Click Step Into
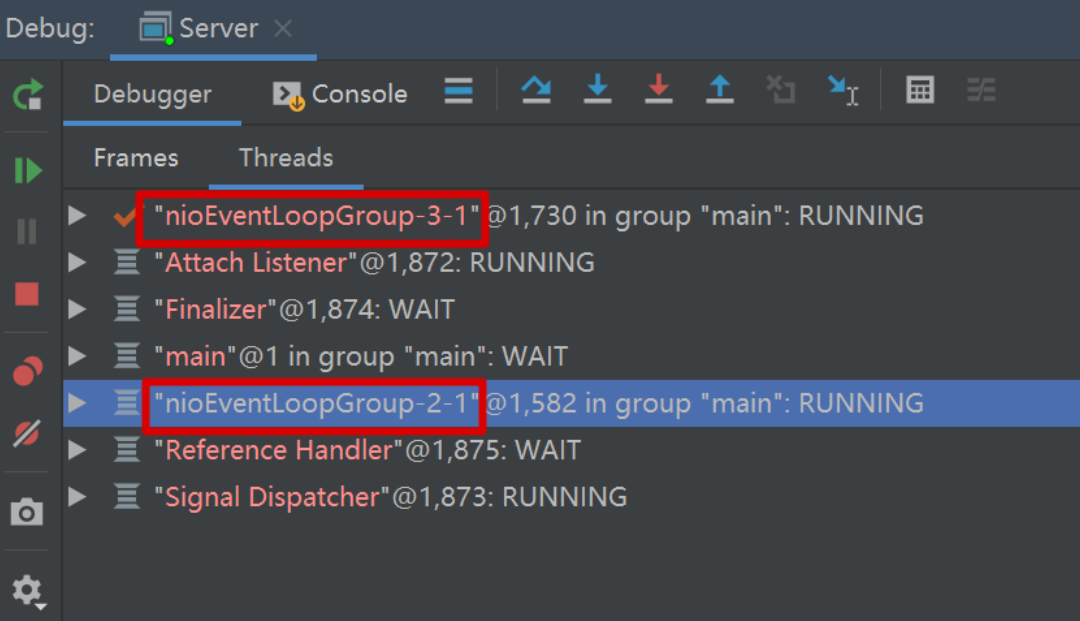 [x=597, y=90]
